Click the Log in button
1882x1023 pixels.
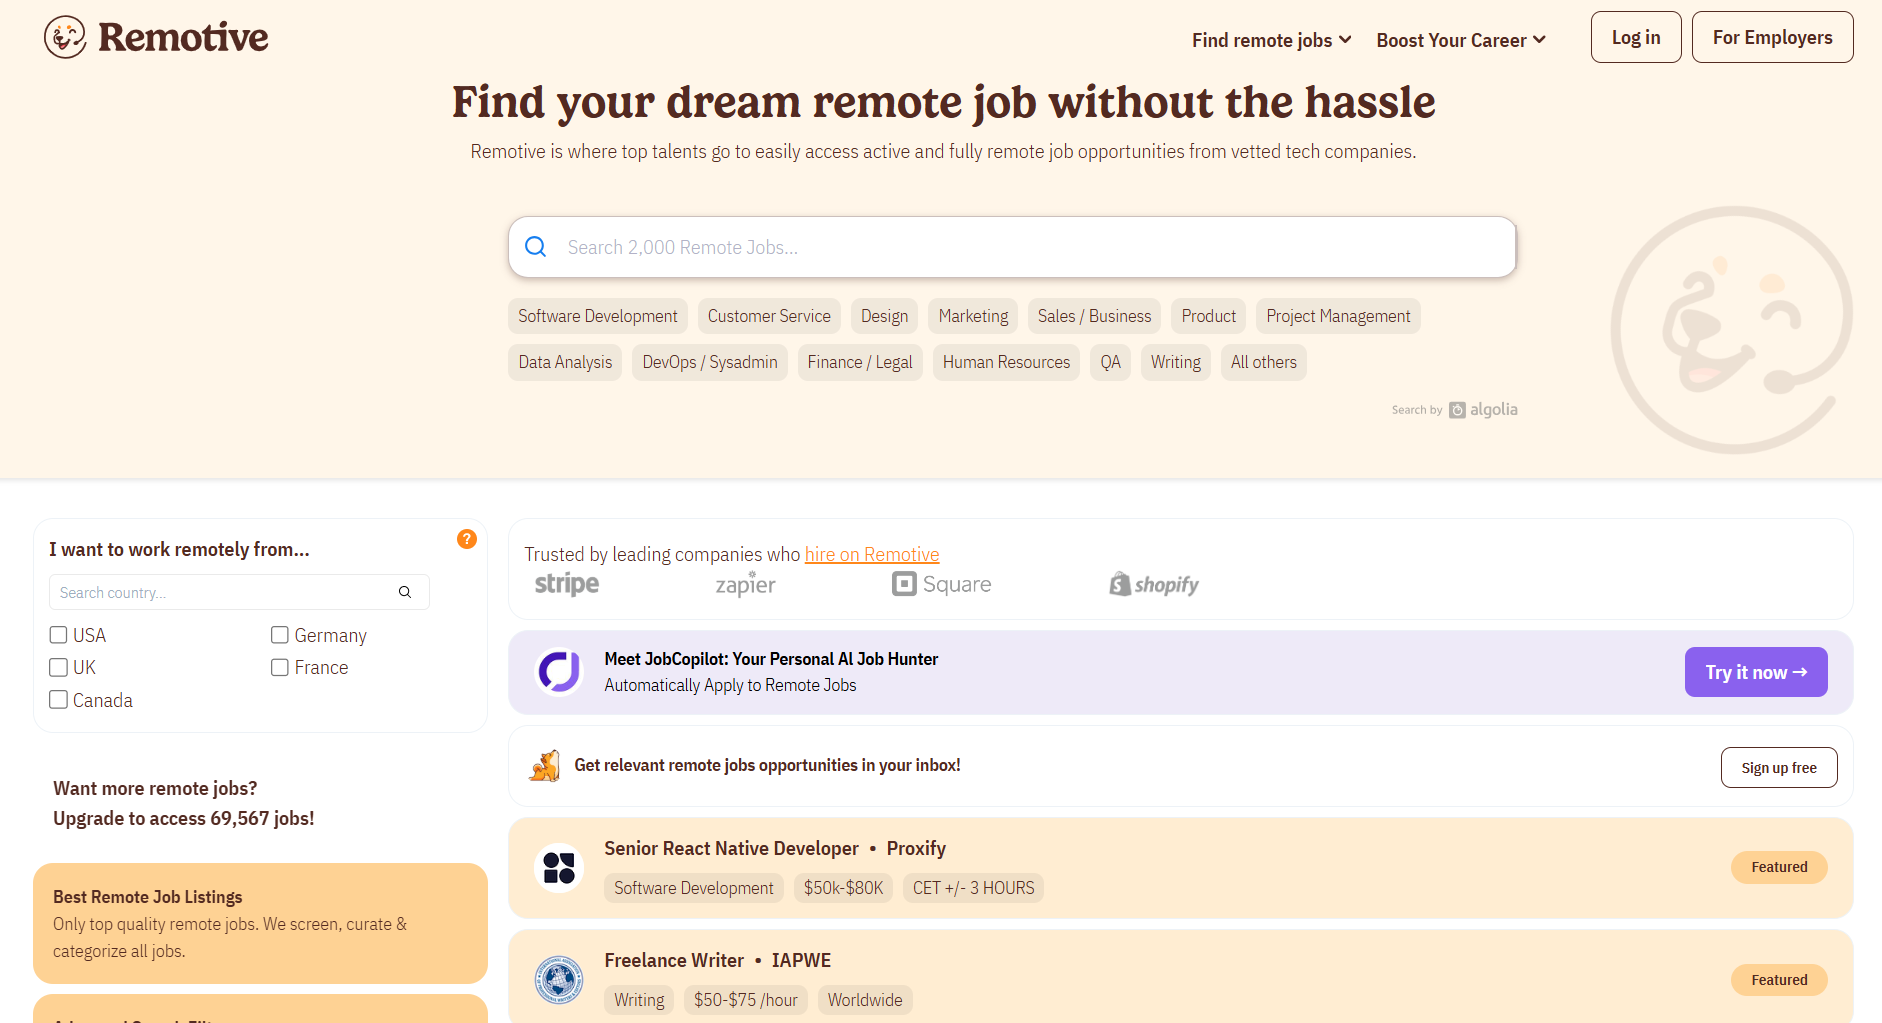[1636, 37]
